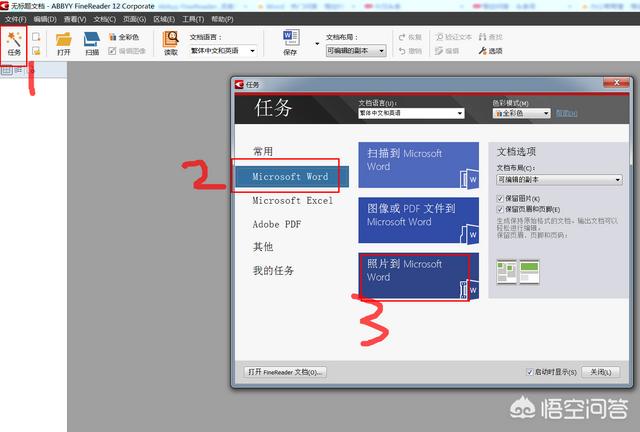640x432 pixels.
Task: Open the 文件(F) menu
Action: [x=16, y=19]
